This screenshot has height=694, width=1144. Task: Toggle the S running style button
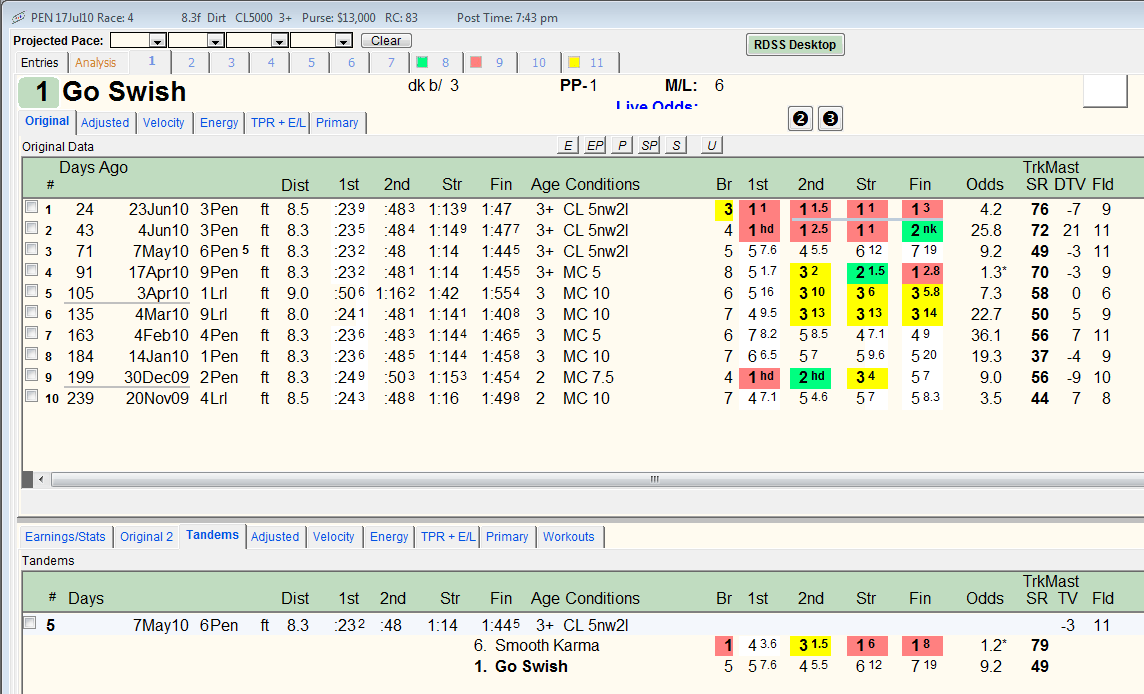pyautogui.click(x=676, y=145)
